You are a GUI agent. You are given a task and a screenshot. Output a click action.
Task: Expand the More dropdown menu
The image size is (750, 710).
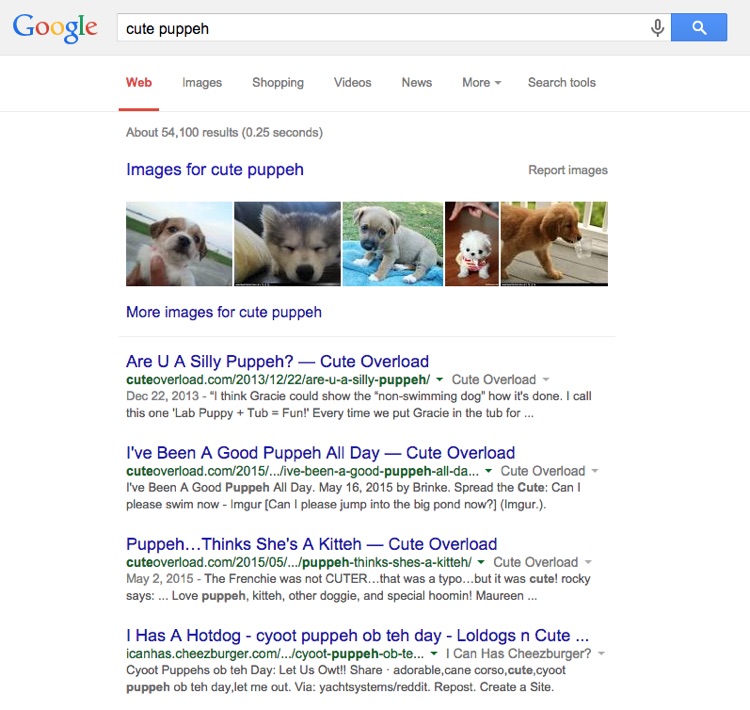click(x=481, y=82)
